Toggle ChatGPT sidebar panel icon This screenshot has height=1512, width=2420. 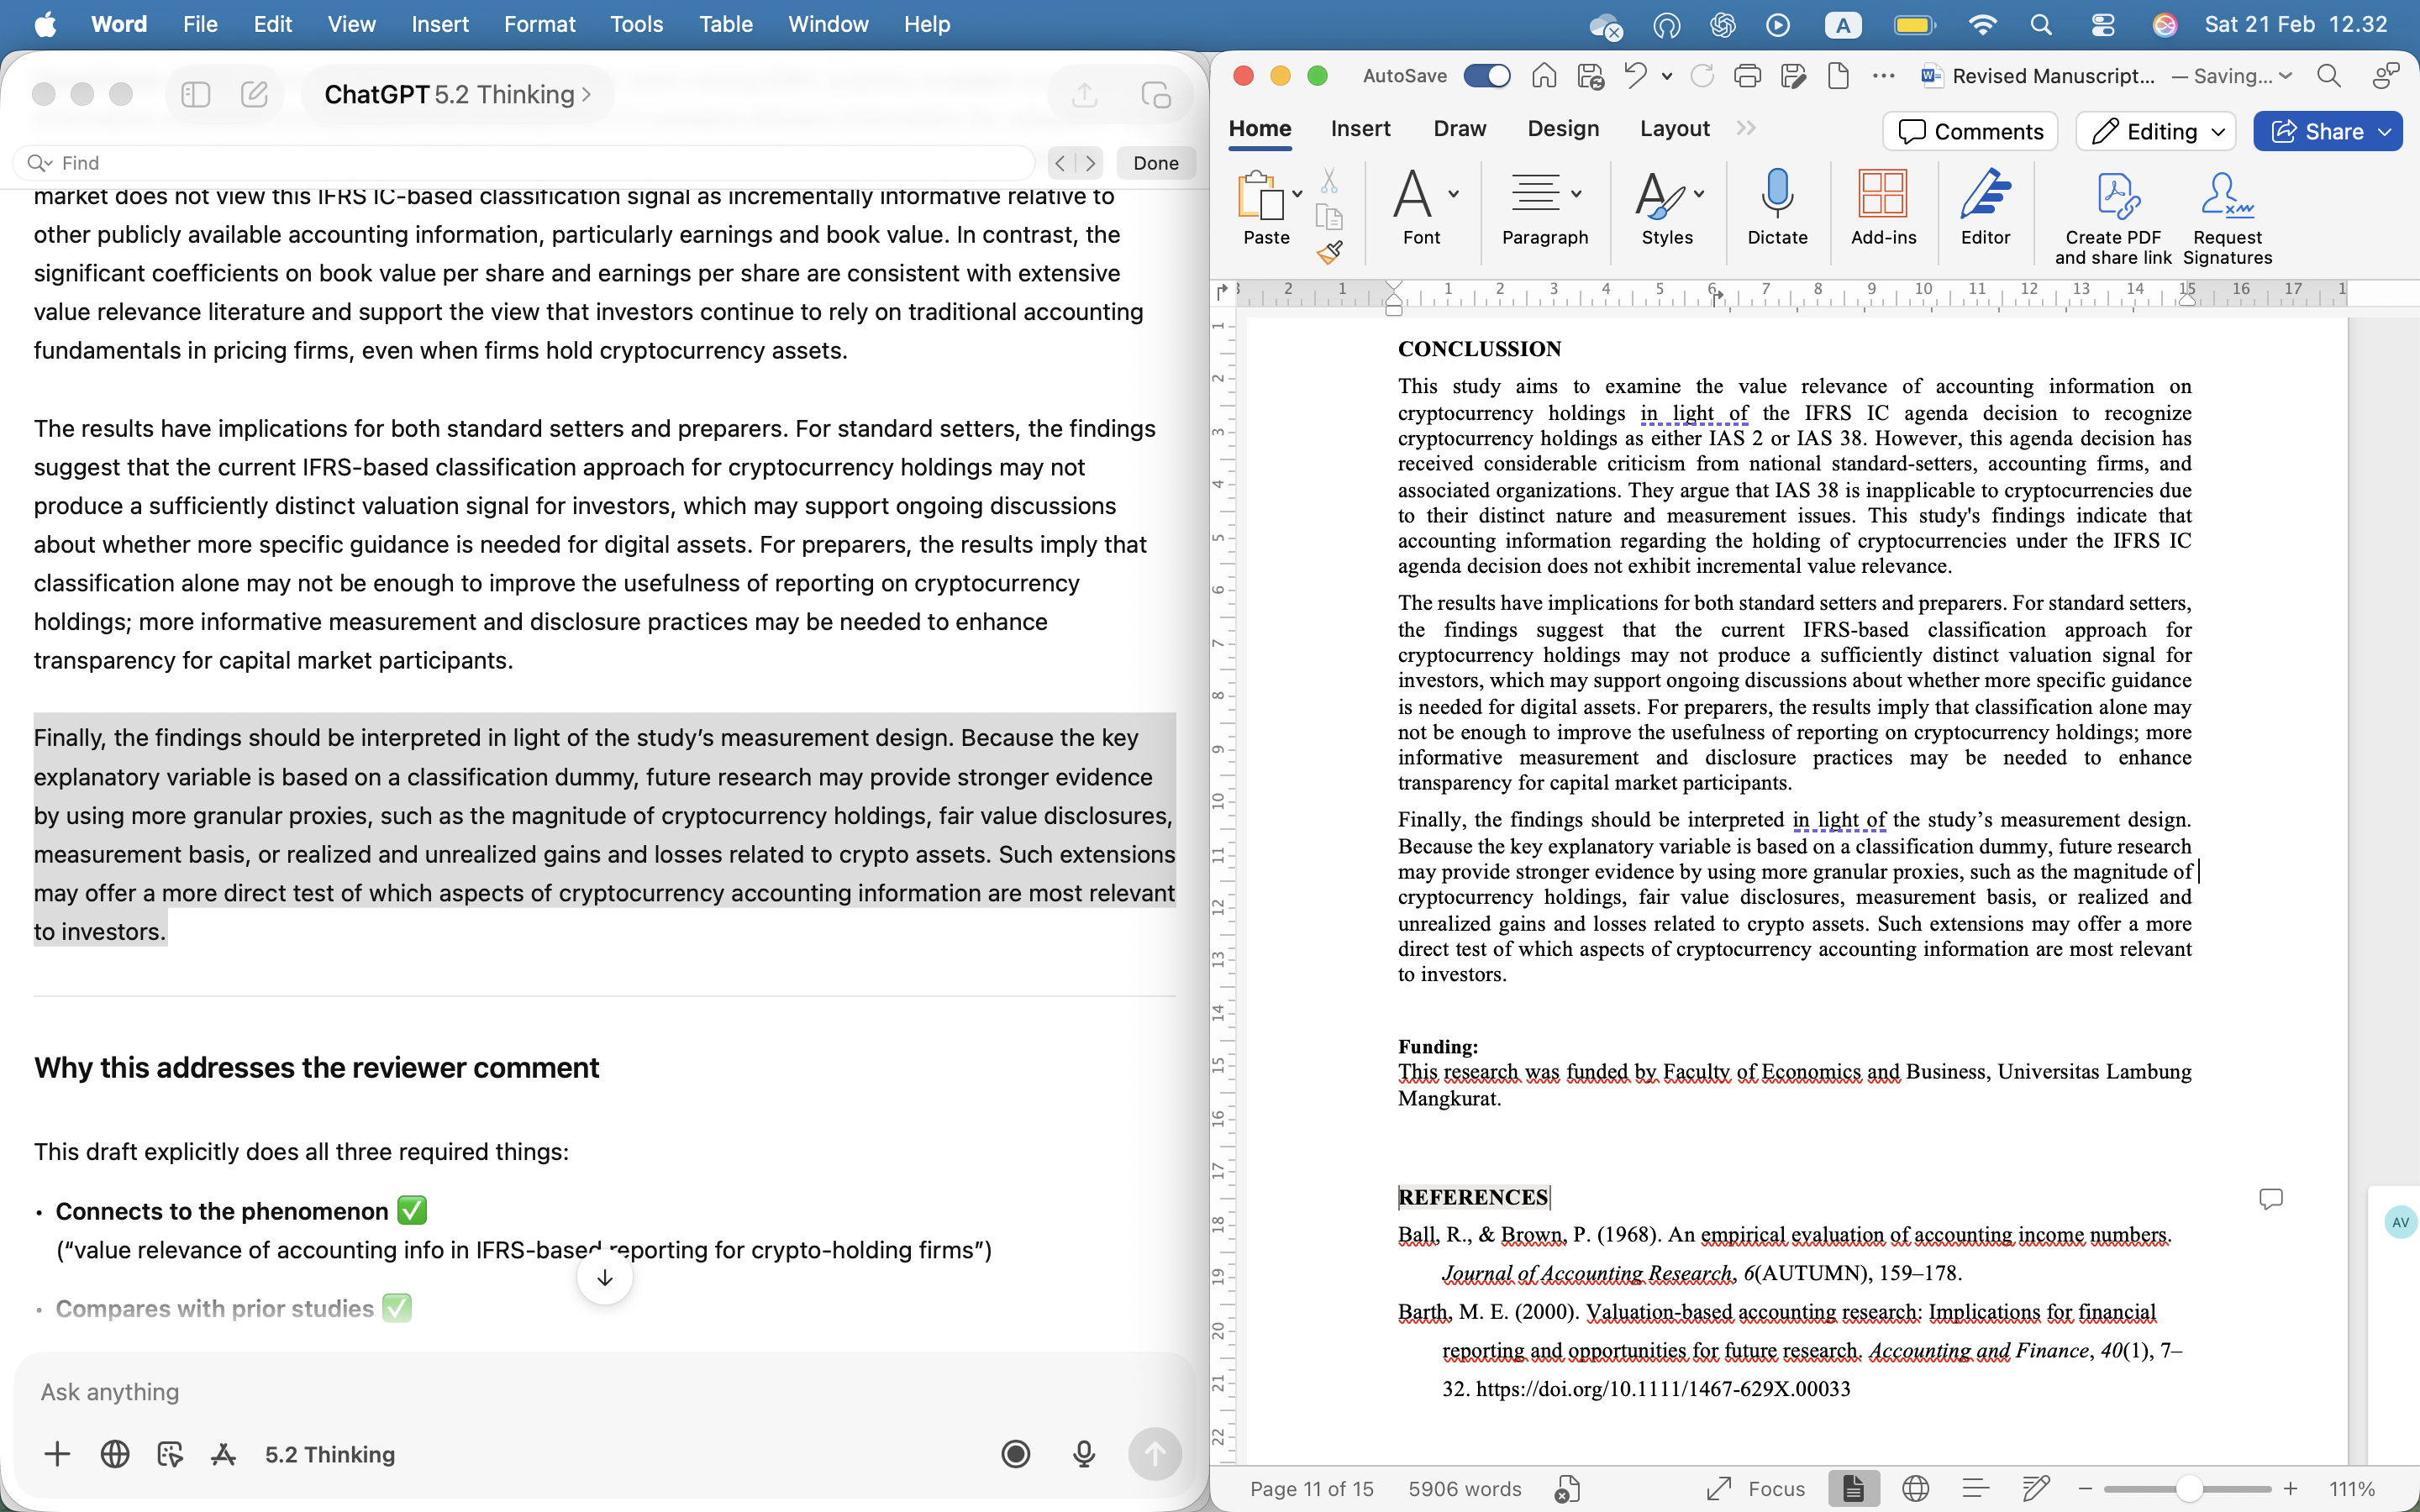tap(196, 94)
